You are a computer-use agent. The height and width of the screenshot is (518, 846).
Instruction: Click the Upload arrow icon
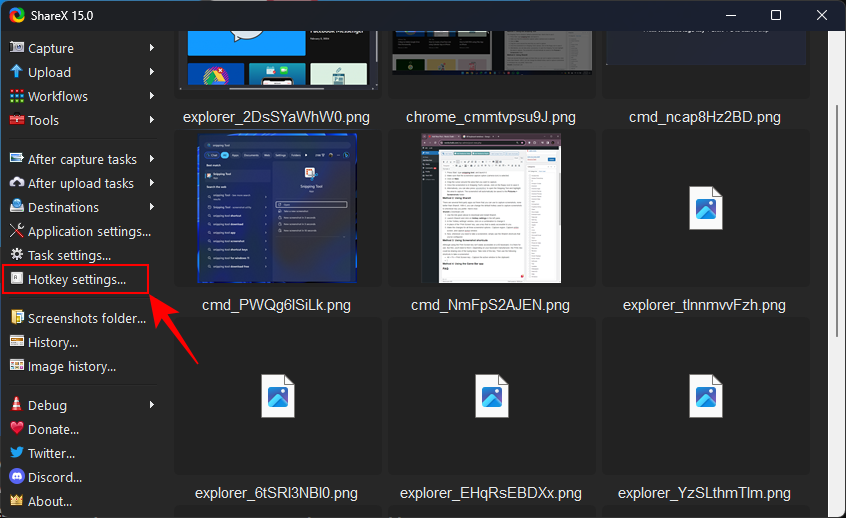point(17,71)
